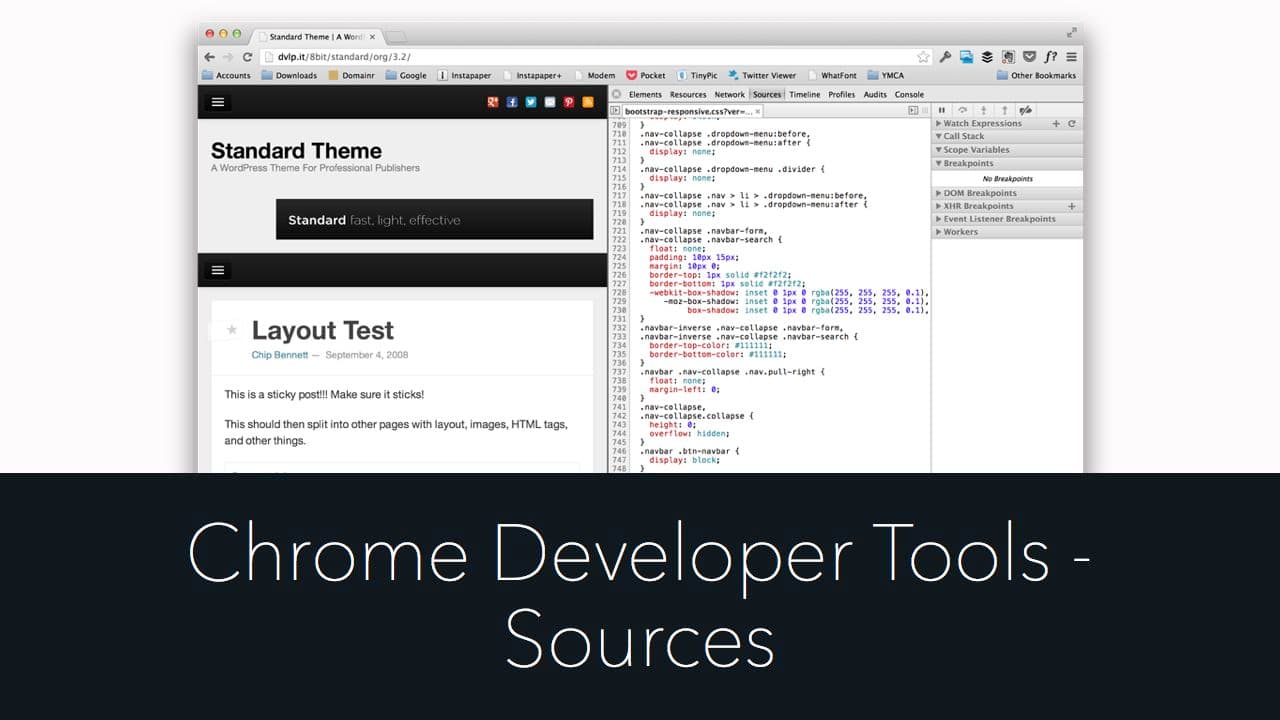Open the Pocket bookmark
The image size is (1280, 720).
(646, 75)
